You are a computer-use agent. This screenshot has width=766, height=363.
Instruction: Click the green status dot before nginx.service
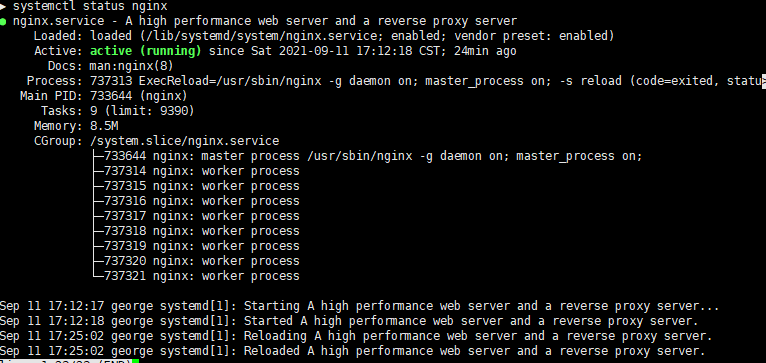[x=3, y=22]
